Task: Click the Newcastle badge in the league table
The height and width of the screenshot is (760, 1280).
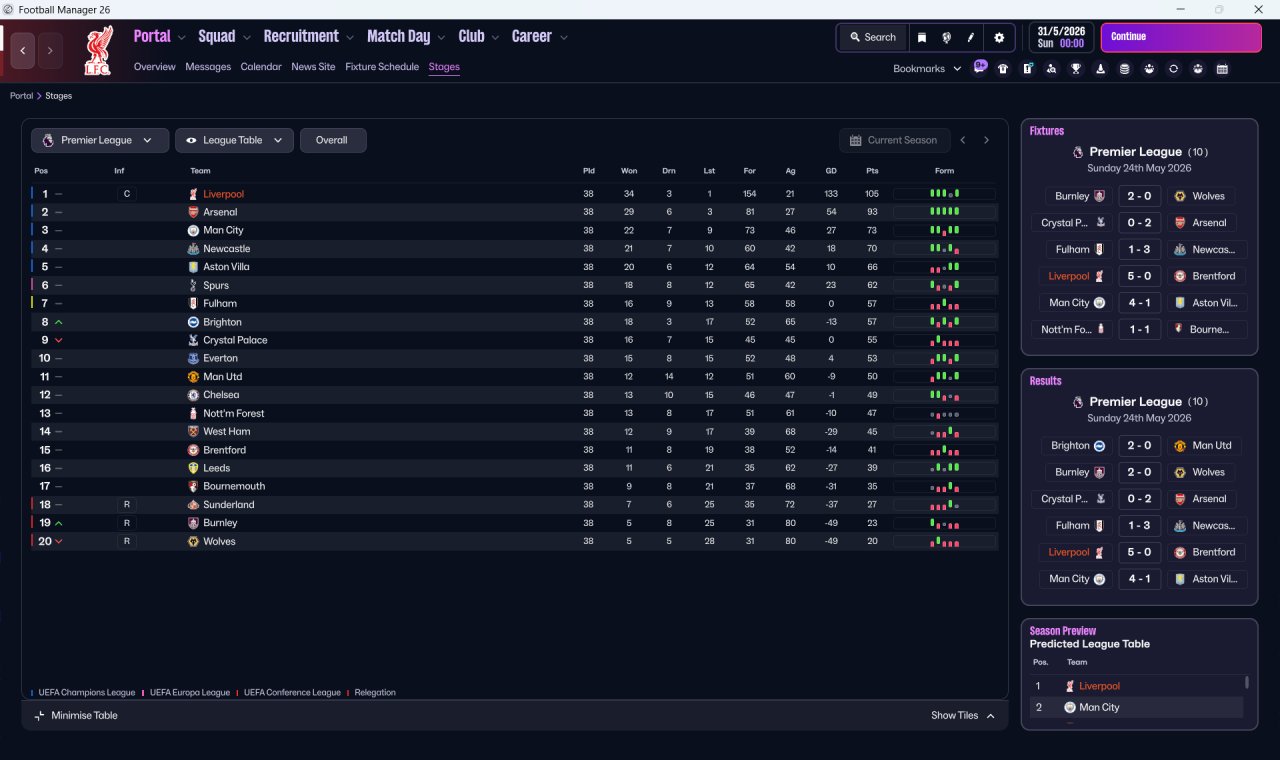Action: point(194,249)
